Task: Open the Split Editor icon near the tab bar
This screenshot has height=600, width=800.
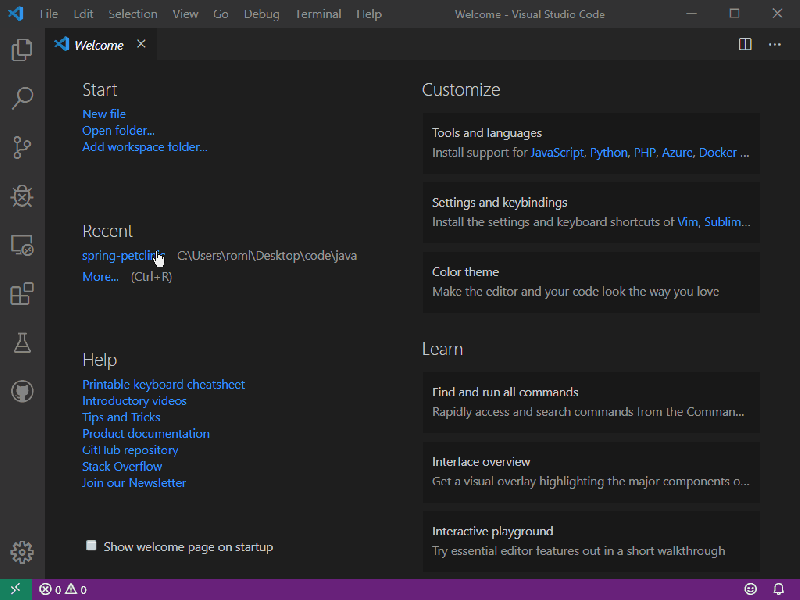Action: (745, 44)
